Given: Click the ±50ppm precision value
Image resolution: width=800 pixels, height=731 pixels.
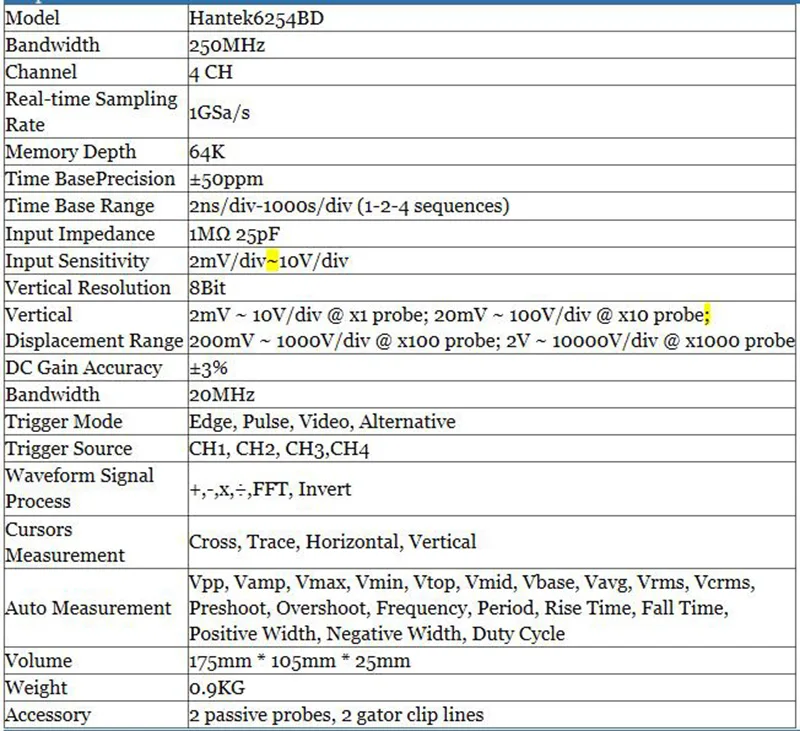Looking at the screenshot, I should coord(226,179).
